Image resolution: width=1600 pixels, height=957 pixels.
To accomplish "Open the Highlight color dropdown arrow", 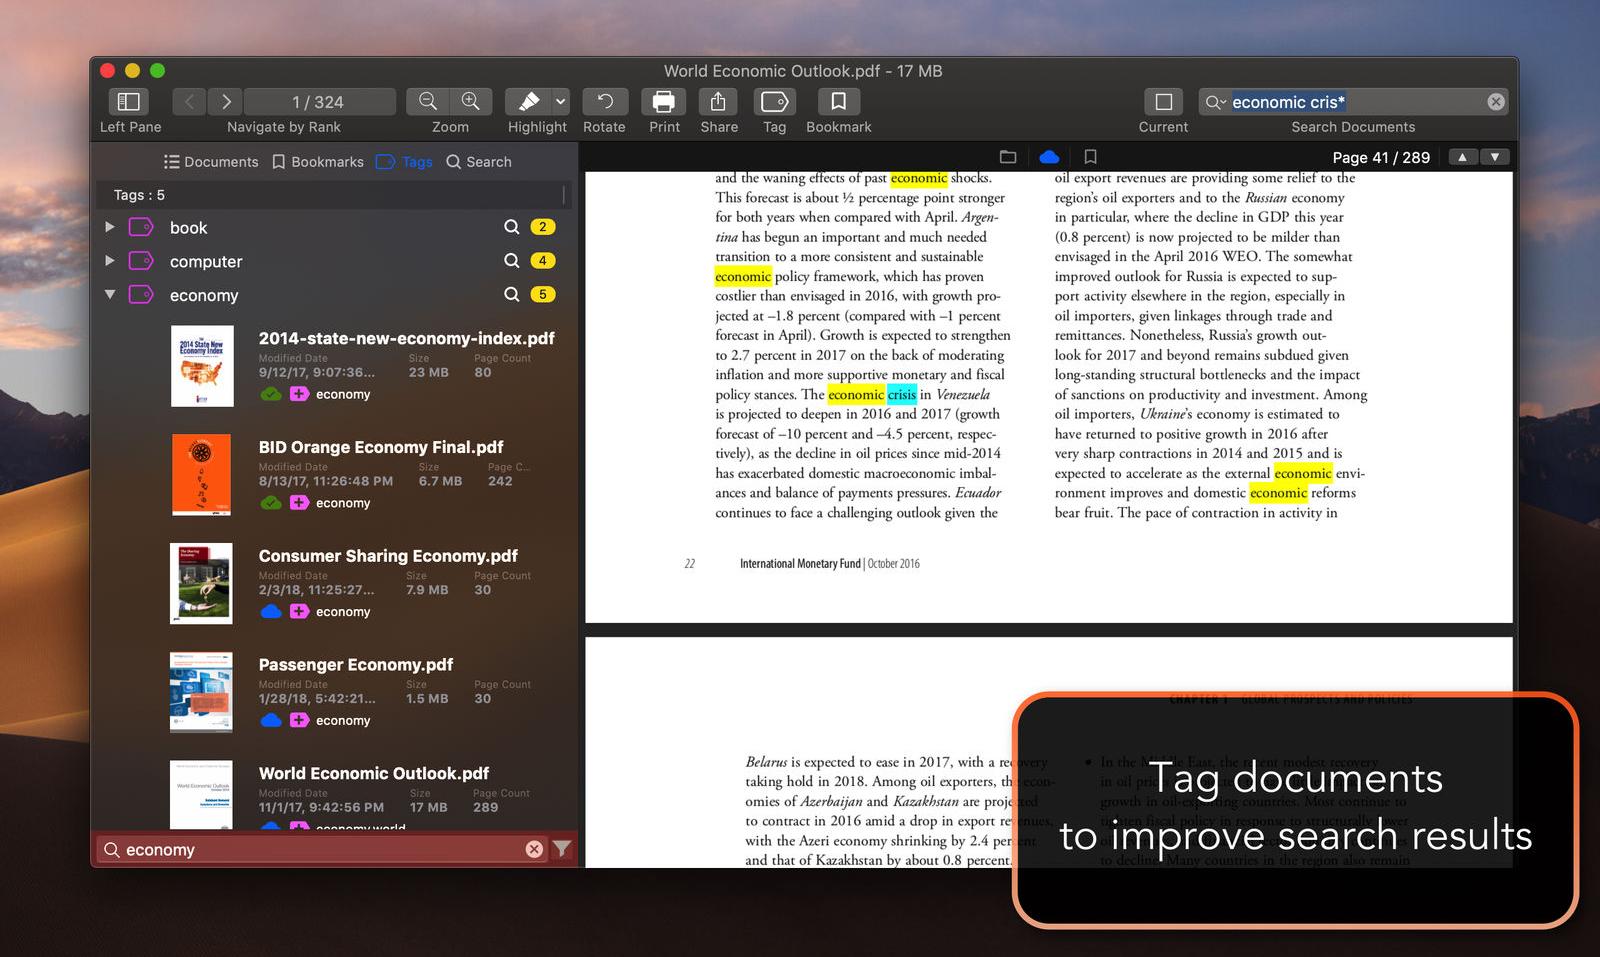I will point(561,101).
